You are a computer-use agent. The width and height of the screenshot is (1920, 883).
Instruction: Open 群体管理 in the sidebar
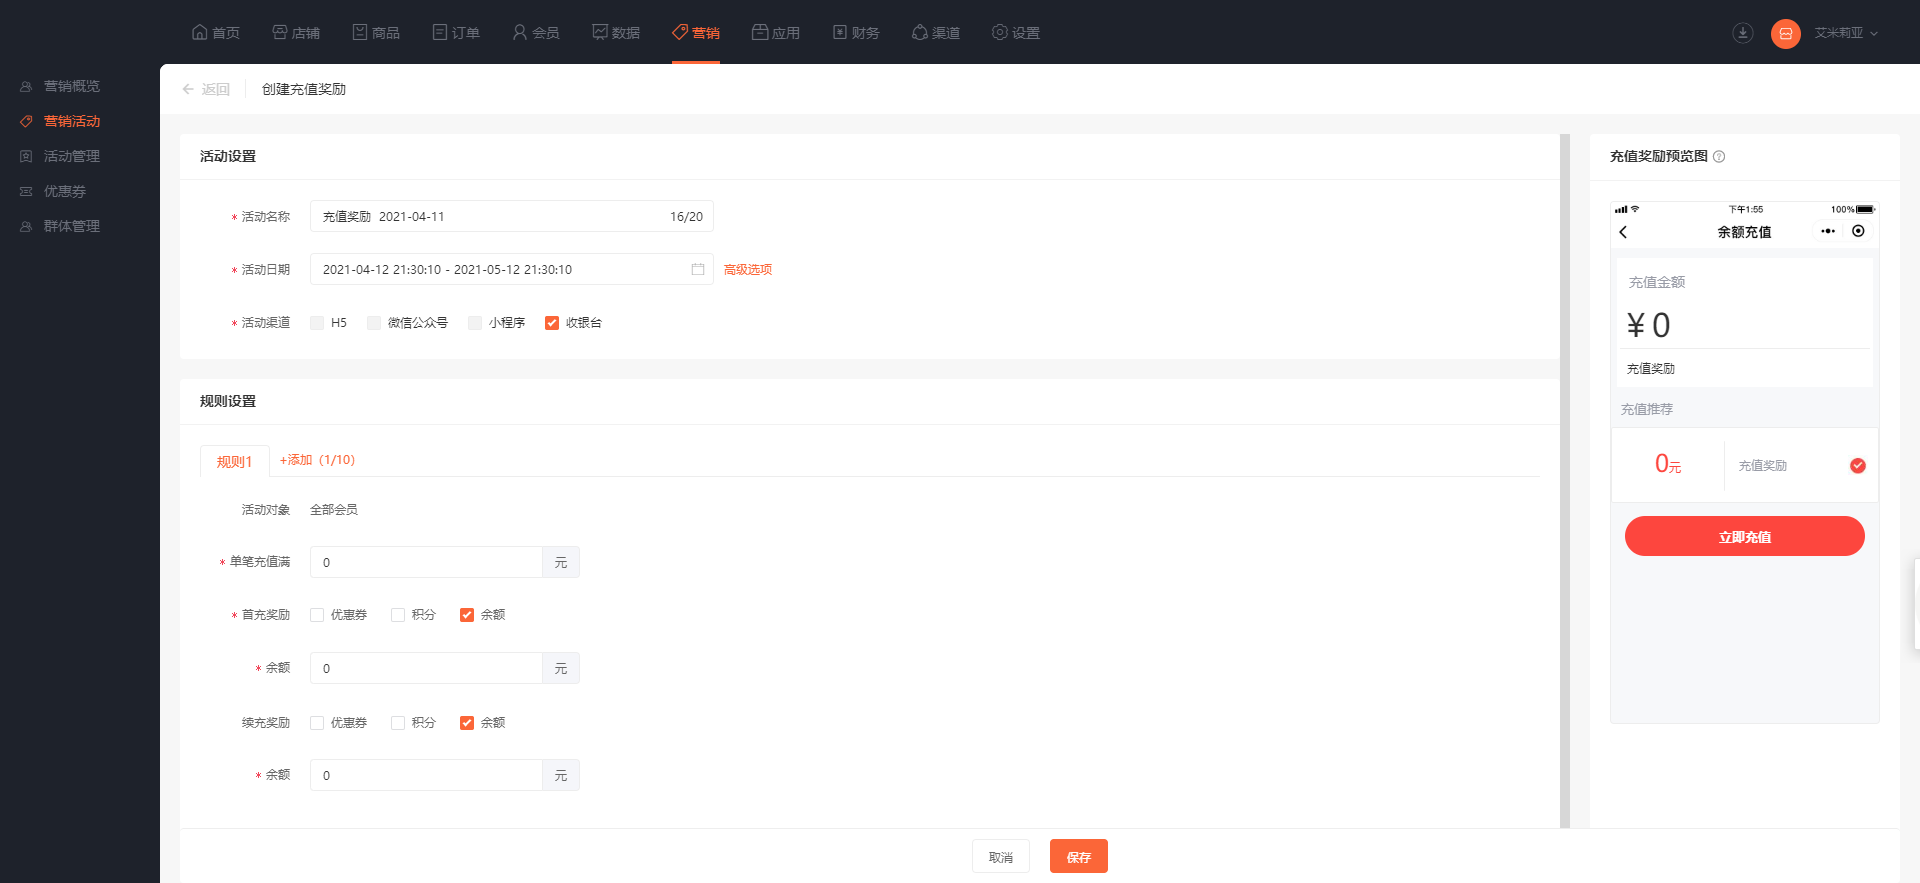pyautogui.click(x=60, y=226)
